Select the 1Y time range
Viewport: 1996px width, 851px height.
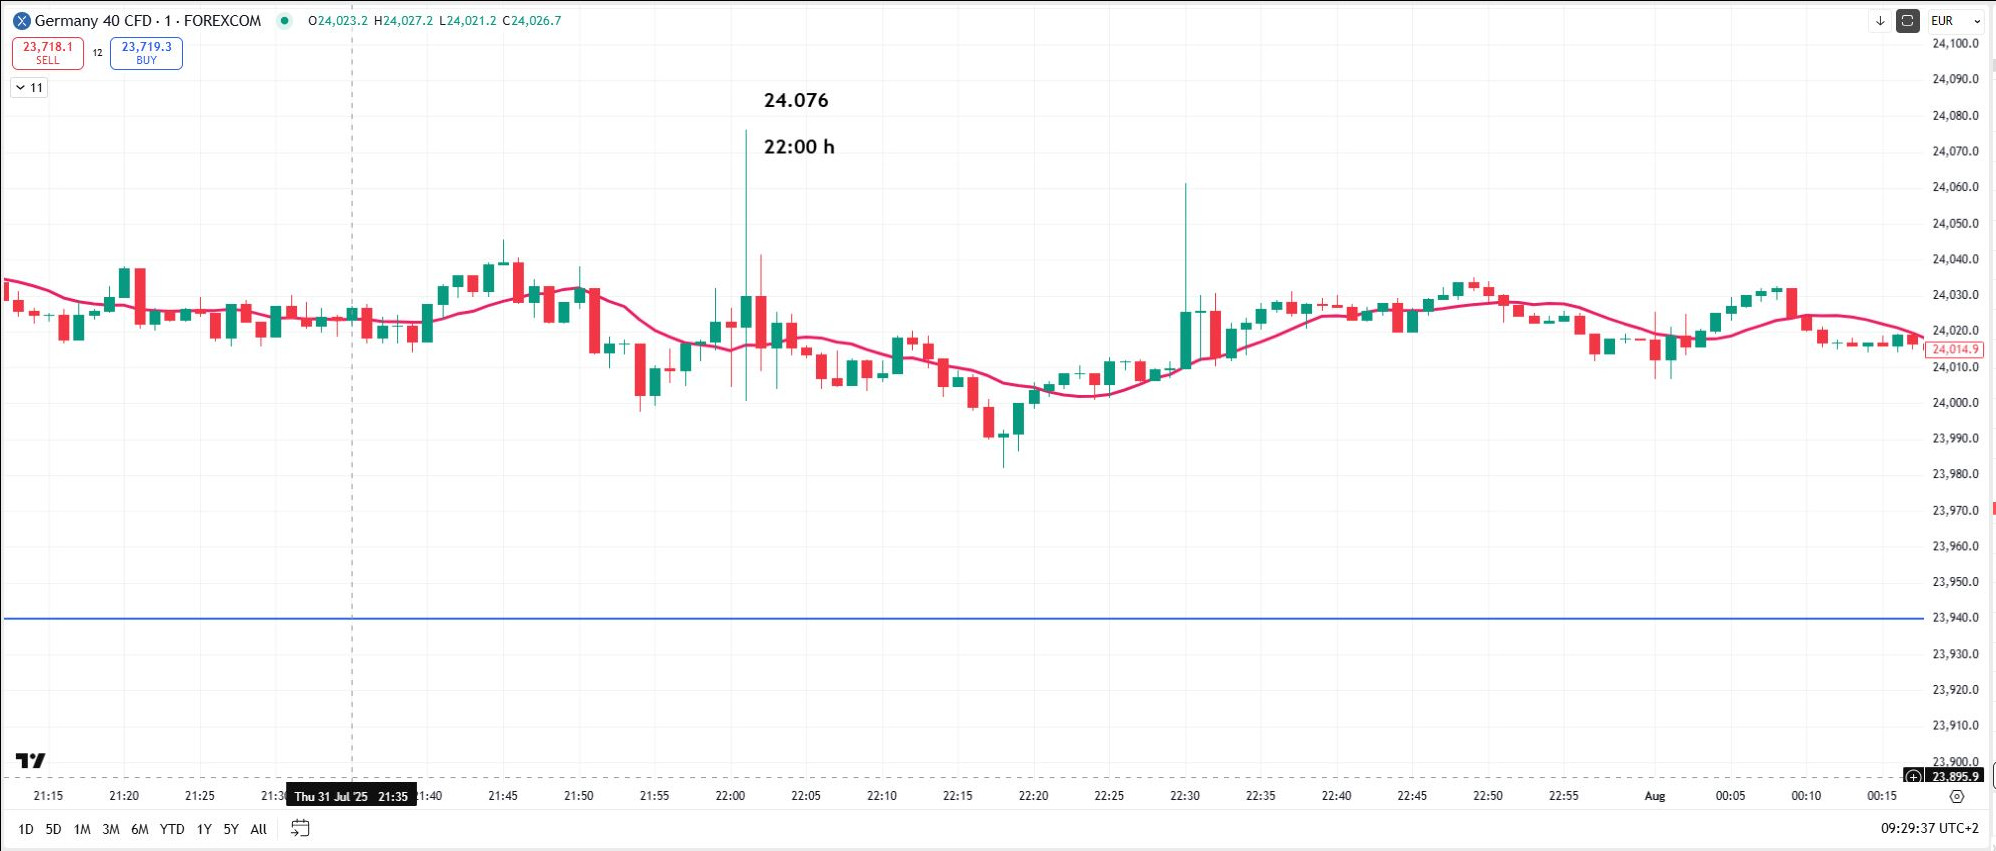tap(204, 829)
